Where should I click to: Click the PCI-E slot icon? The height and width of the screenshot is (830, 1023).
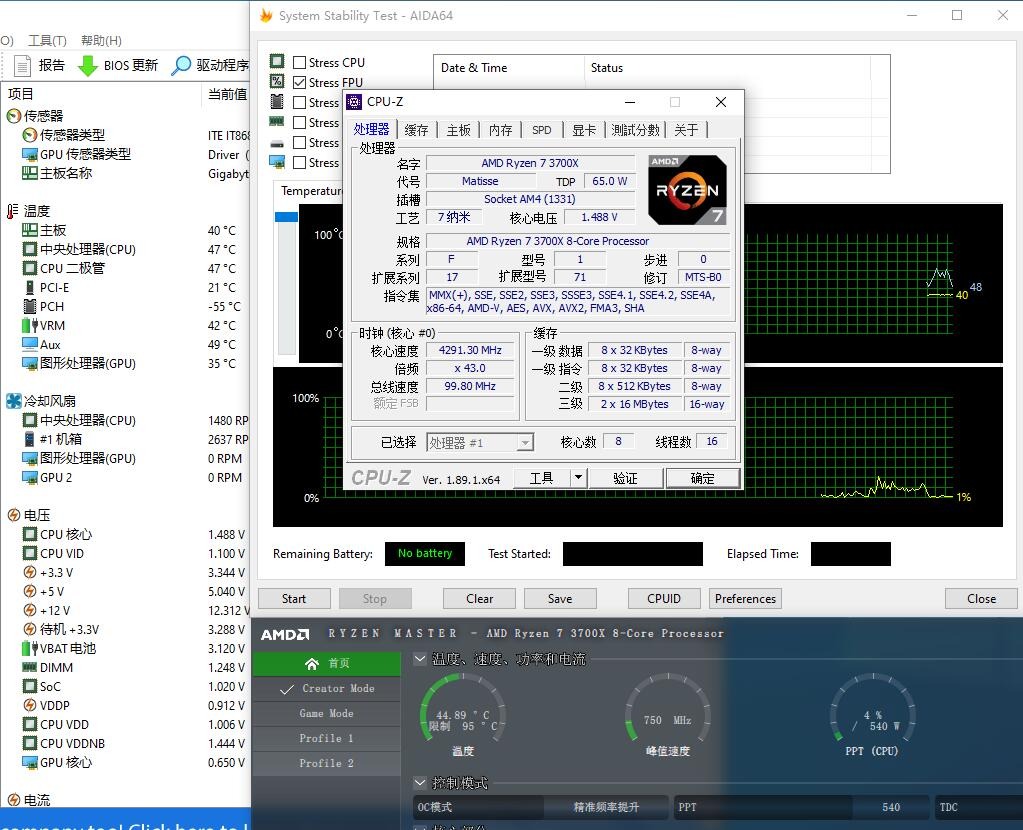point(29,287)
